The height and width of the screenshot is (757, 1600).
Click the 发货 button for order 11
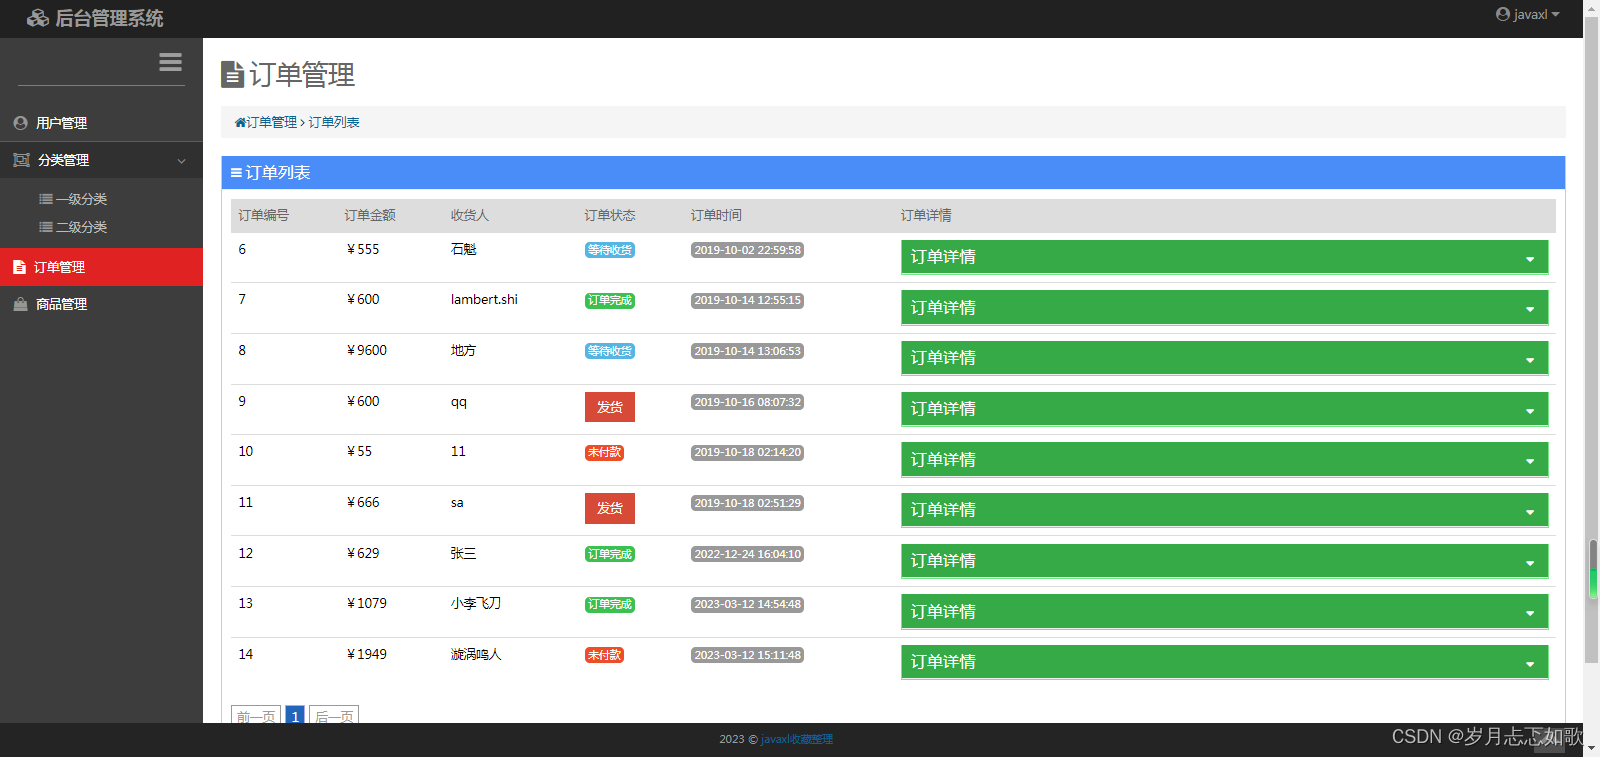pos(610,508)
